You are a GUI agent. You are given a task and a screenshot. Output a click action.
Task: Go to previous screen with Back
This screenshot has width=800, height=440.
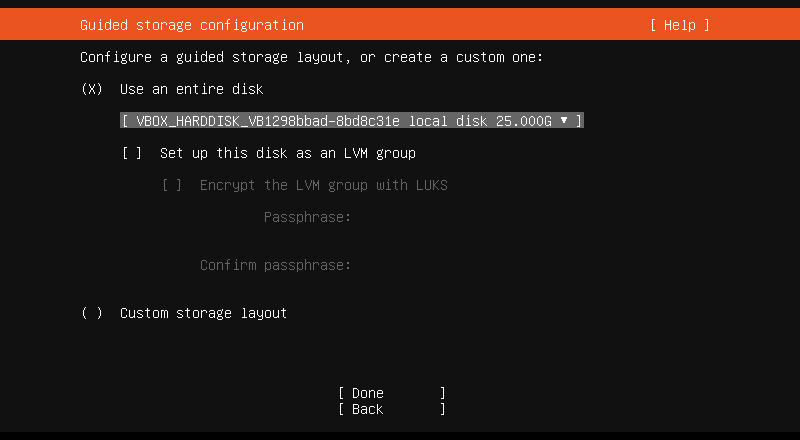pos(392,409)
